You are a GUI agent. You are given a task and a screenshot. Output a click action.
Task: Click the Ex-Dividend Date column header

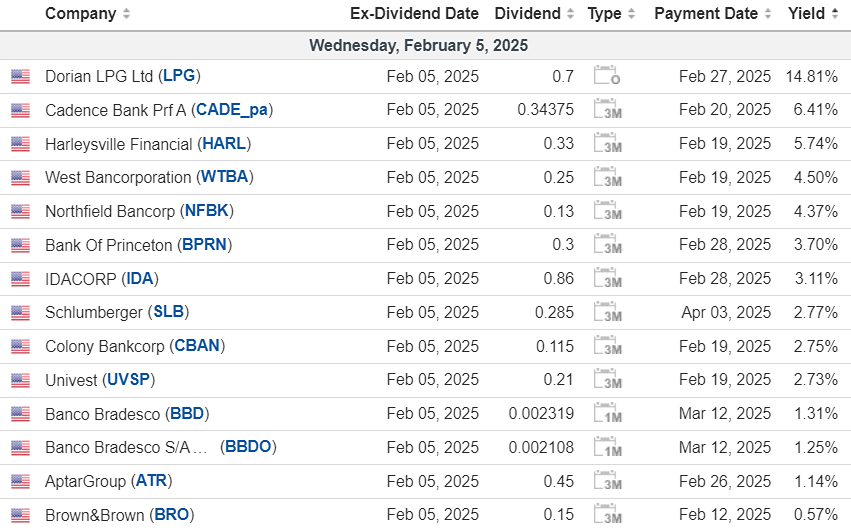pos(414,14)
